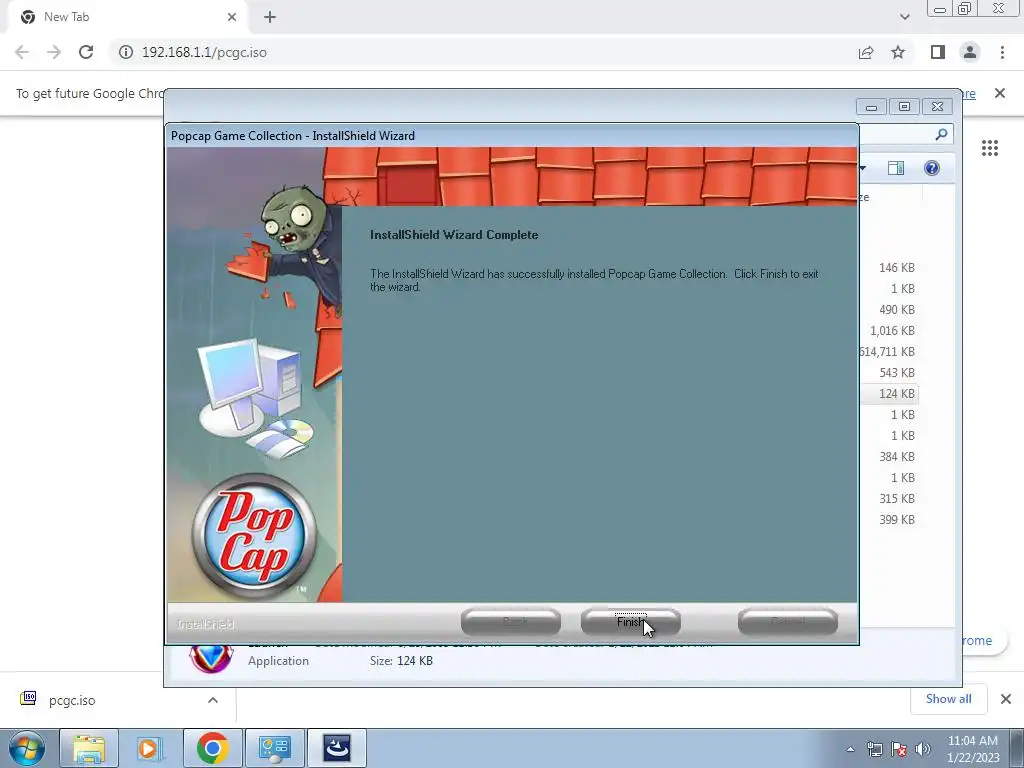1024x768 pixels.
Task: Select the highlighted 124 KB file row
Action: tap(888, 394)
